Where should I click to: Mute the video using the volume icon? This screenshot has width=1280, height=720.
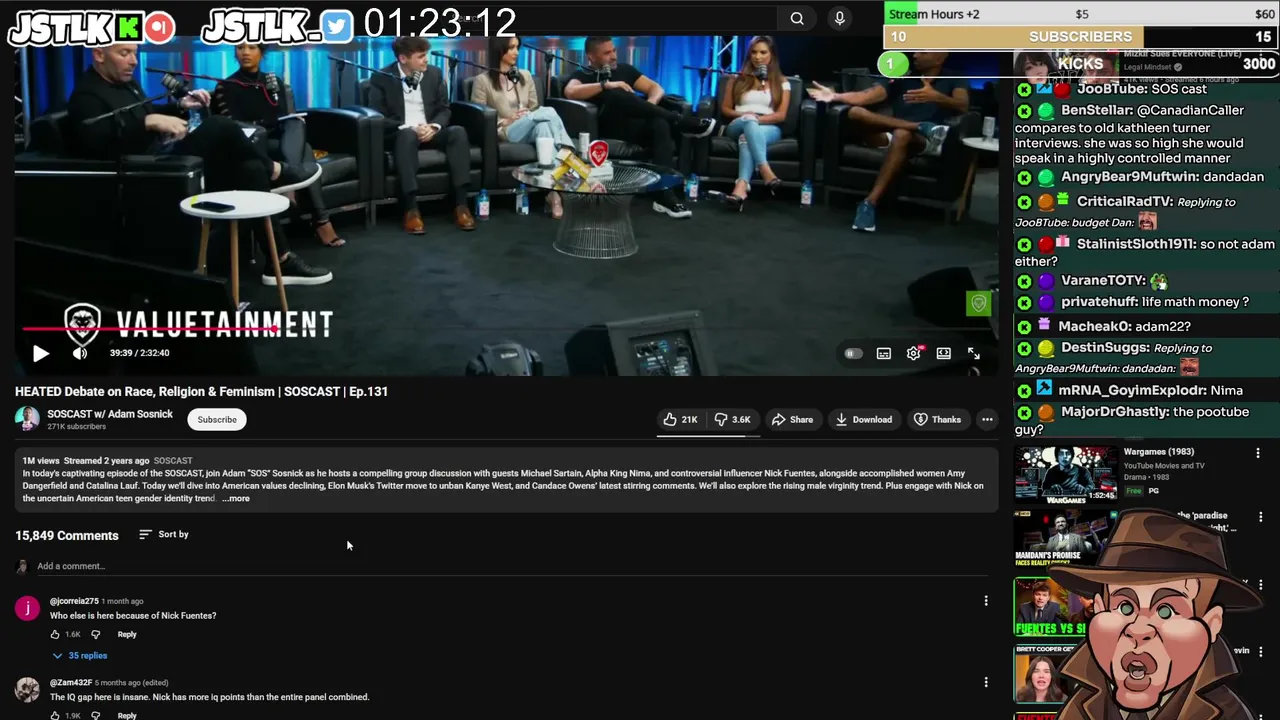point(80,353)
